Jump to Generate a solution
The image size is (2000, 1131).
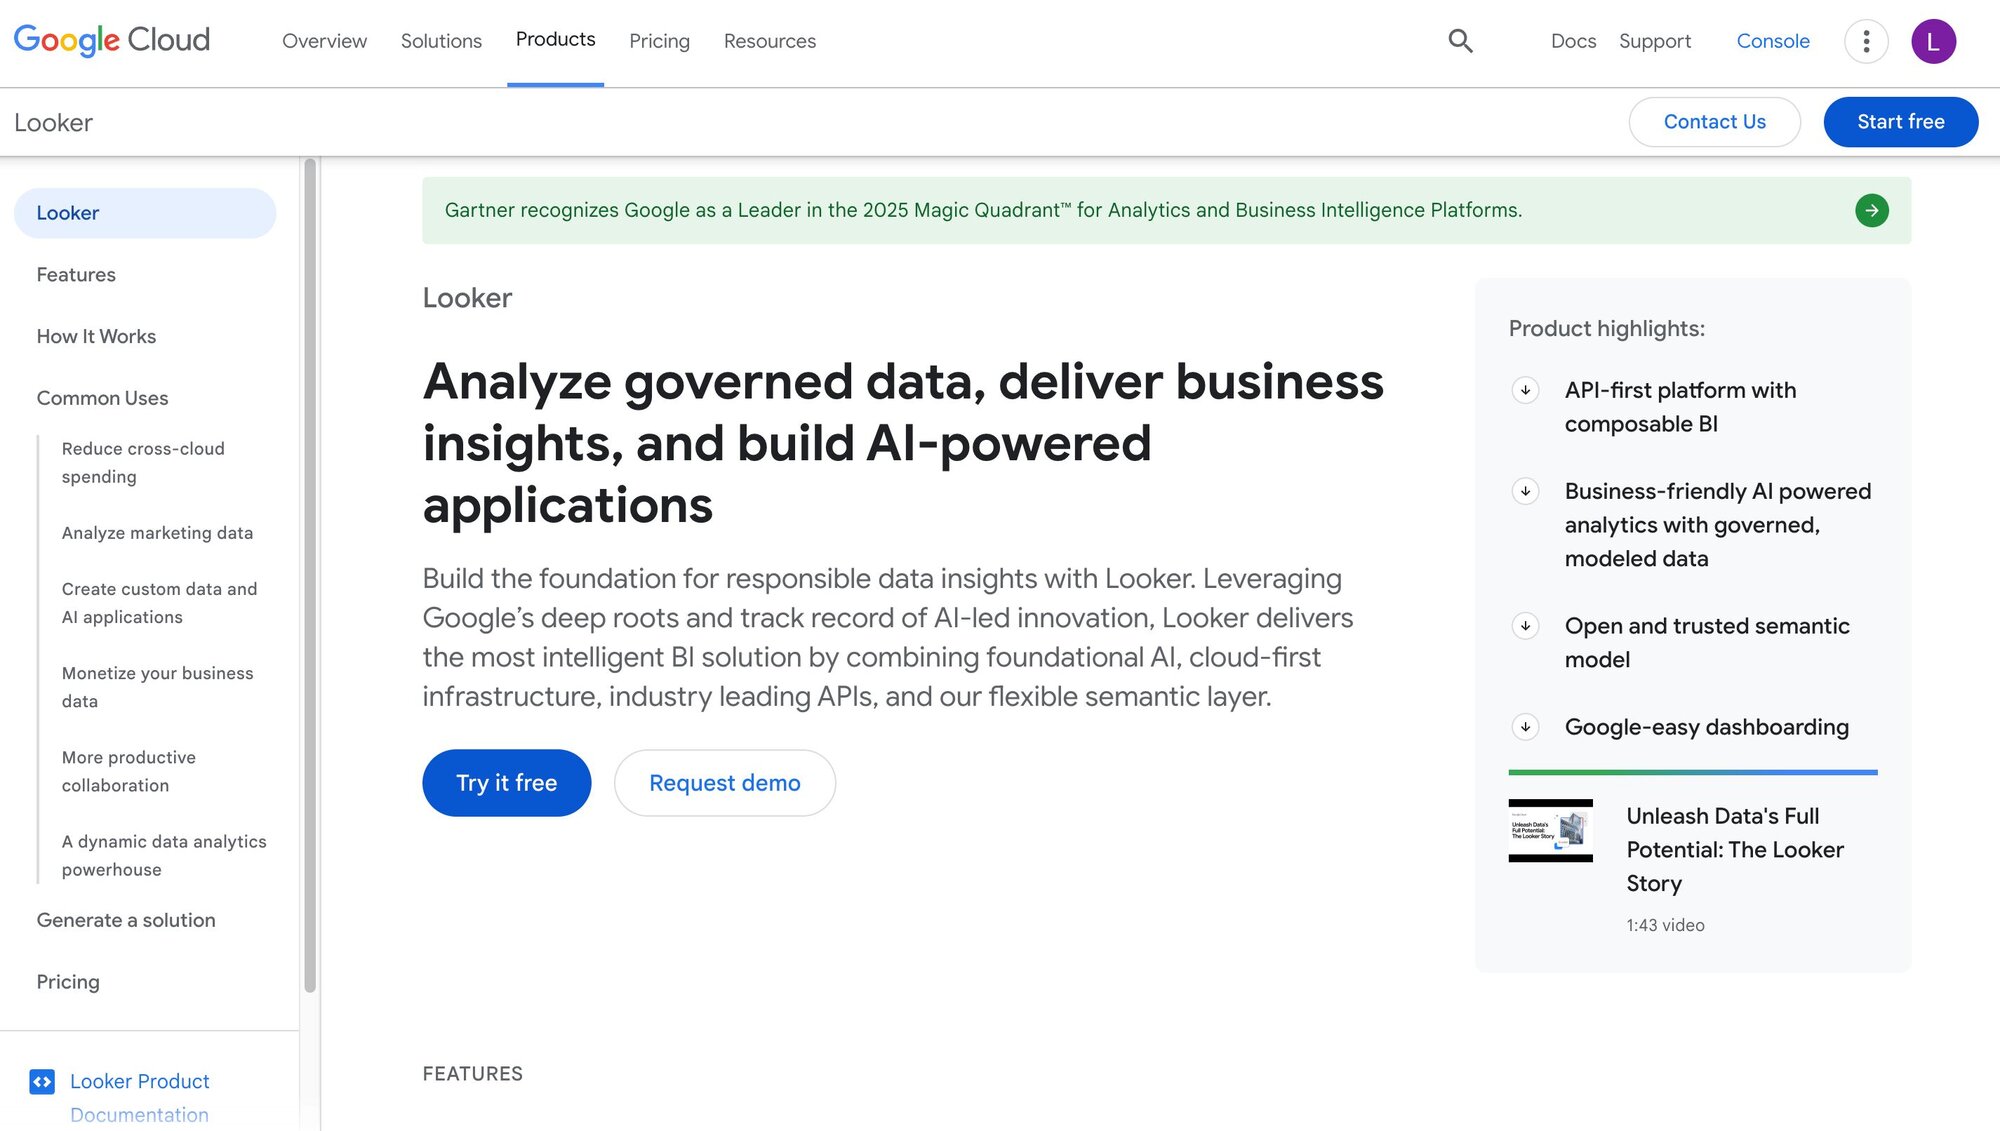[x=126, y=920]
